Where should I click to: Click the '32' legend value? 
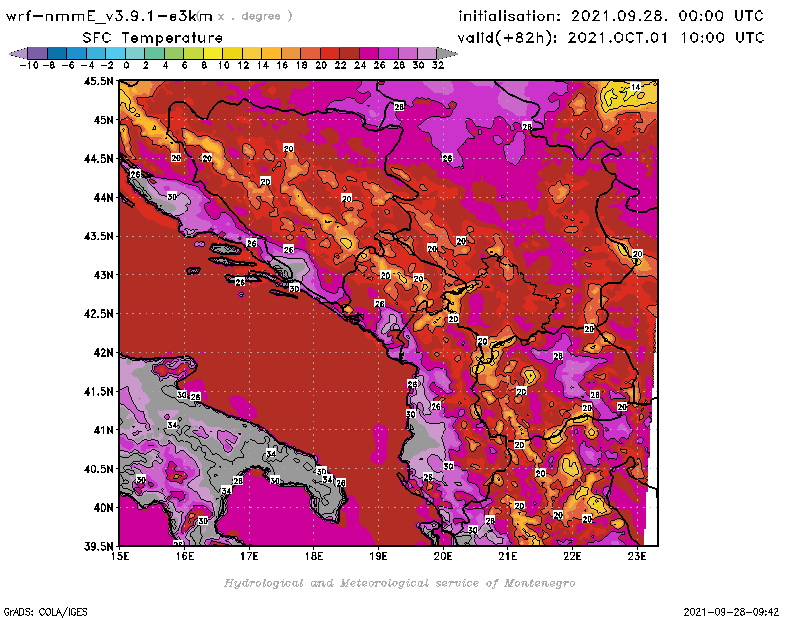coord(438,65)
